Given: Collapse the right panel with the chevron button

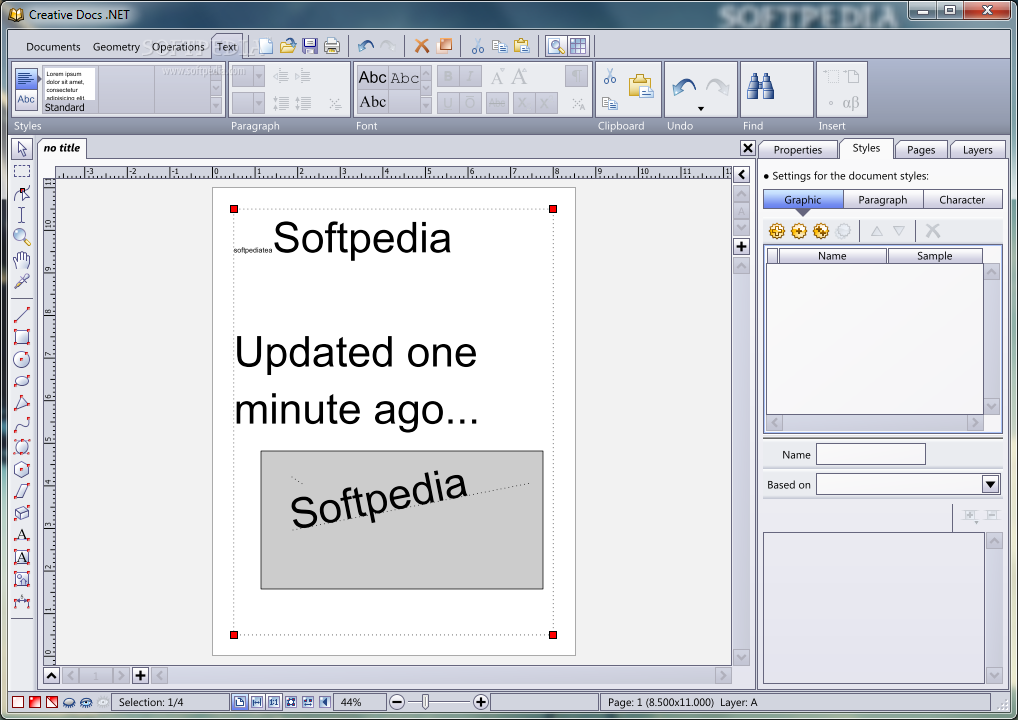Looking at the screenshot, I should coord(741,174).
